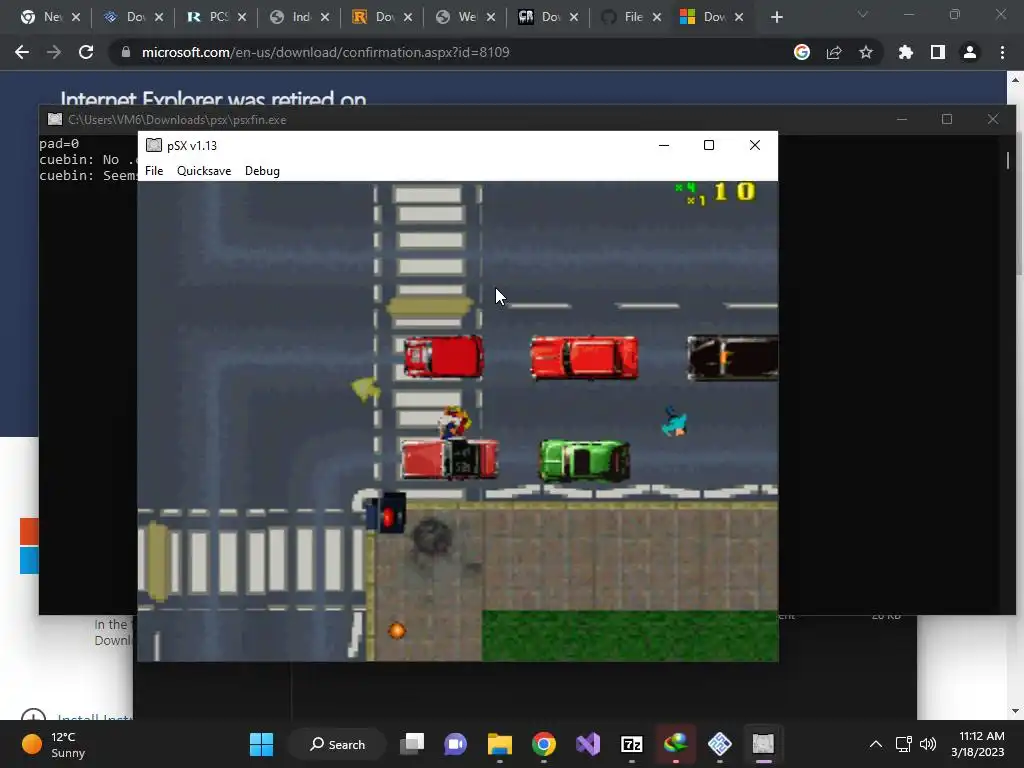The image size is (1024, 768).
Task: Bookmark this page with the star icon
Action: pos(866,52)
